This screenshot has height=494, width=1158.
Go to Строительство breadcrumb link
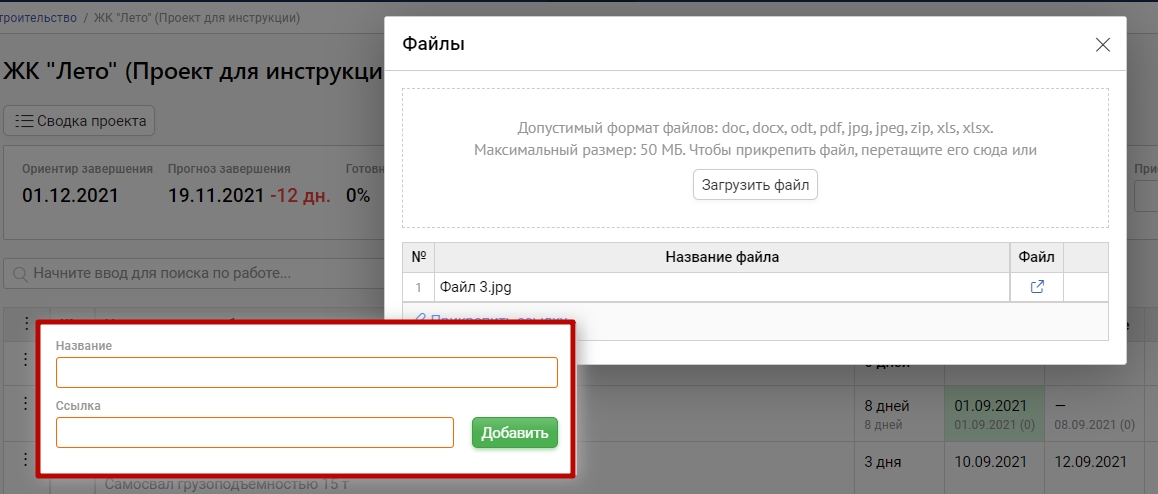point(40,18)
